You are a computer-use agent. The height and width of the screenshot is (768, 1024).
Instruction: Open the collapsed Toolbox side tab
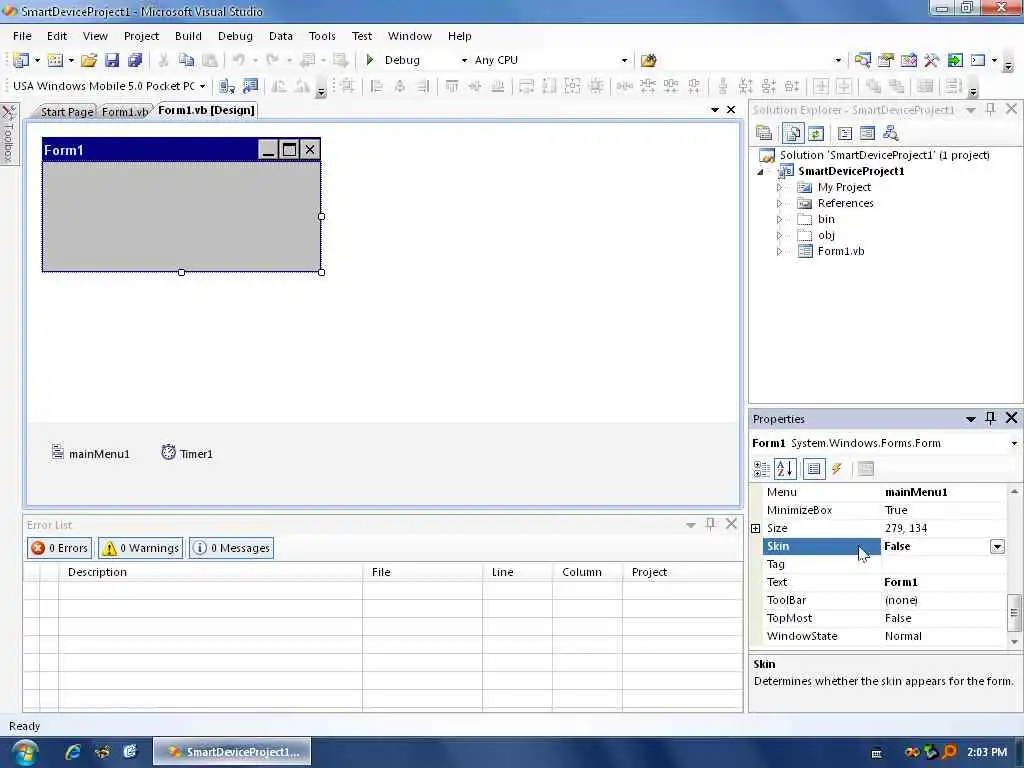[9, 135]
